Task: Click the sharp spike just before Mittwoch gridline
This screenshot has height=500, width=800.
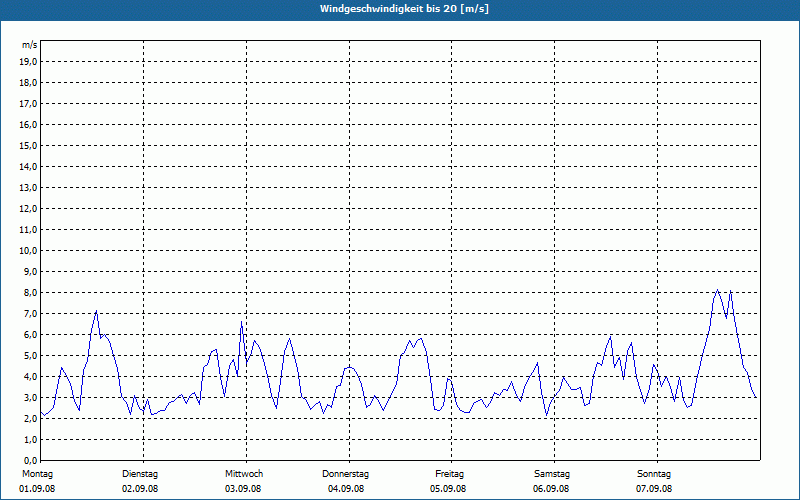Action: pyautogui.click(x=241, y=322)
